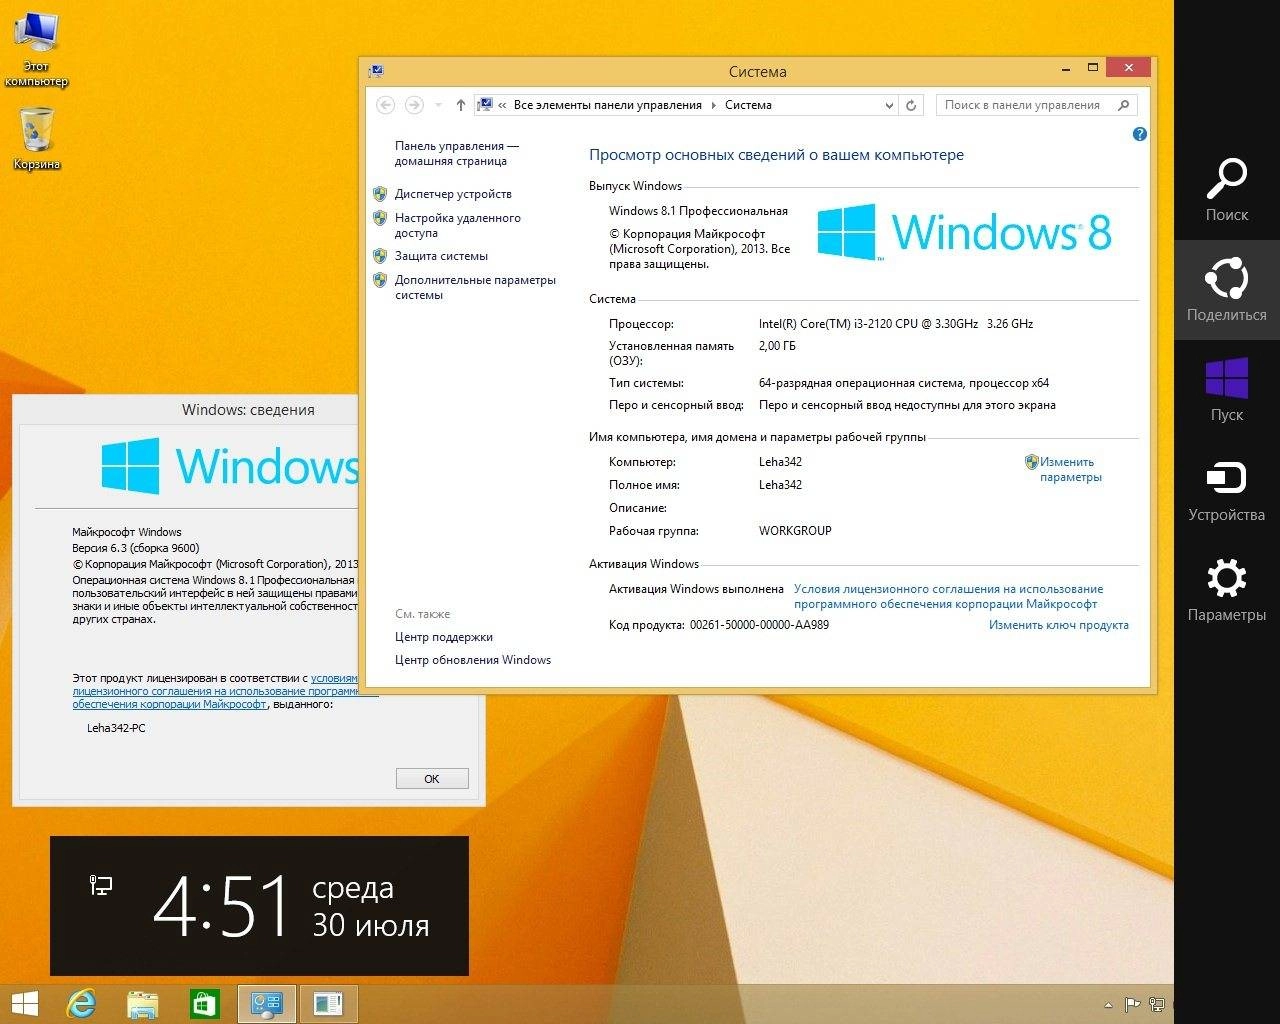Open the Settings charm (Параметры)
Viewport: 1280px width, 1024px height.
pyautogui.click(x=1226, y=590)
